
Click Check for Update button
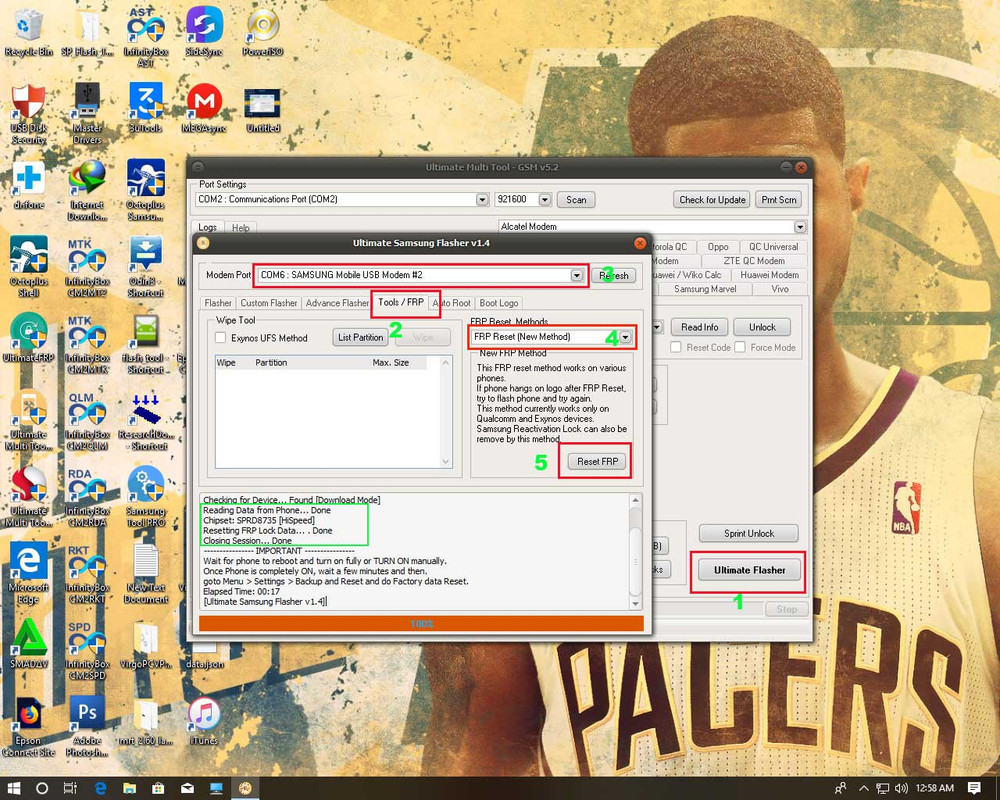tap(712, 200)
